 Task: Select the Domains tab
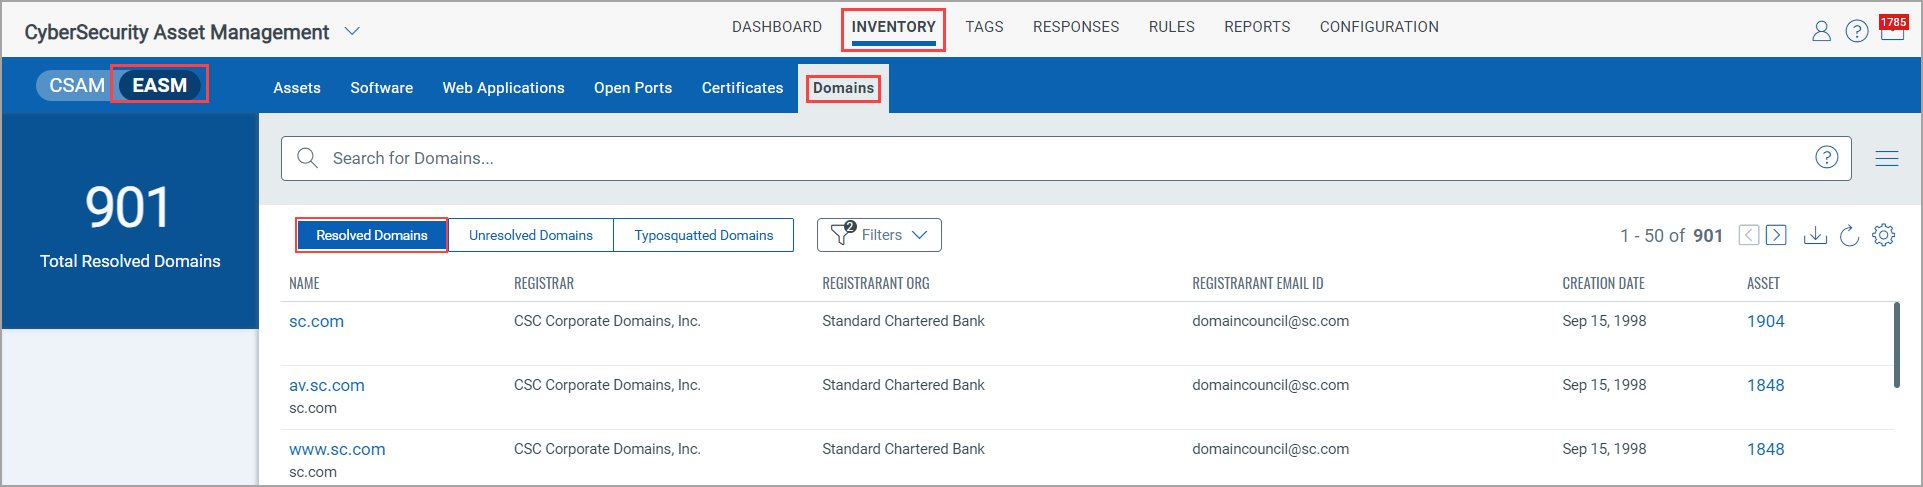pyautogui.click(x=843, y=88)
